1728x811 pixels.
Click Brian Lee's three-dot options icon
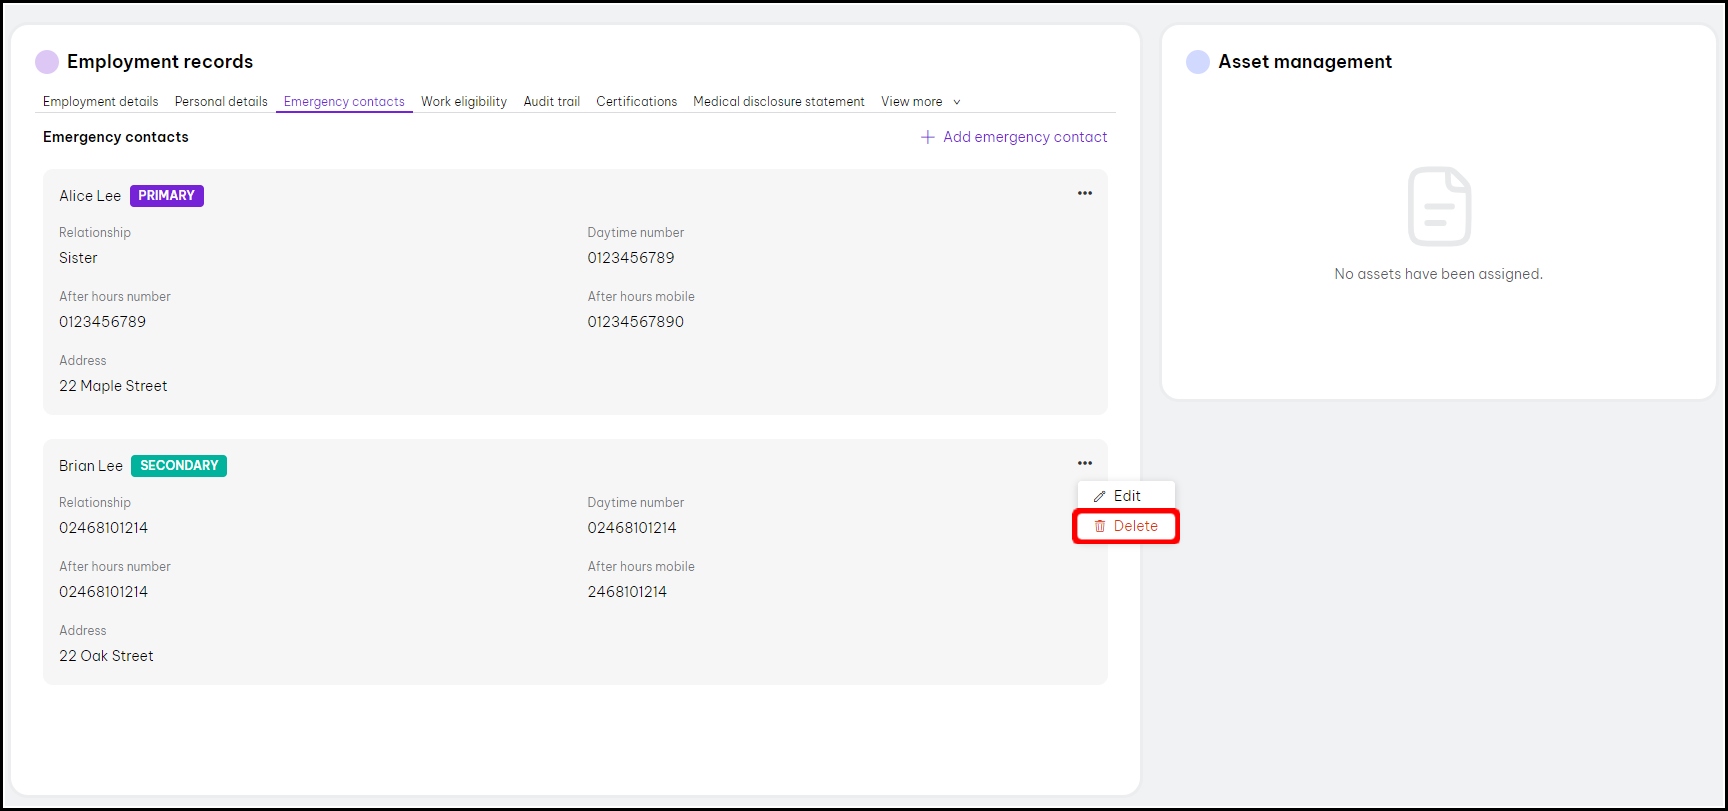point(1084,463)
